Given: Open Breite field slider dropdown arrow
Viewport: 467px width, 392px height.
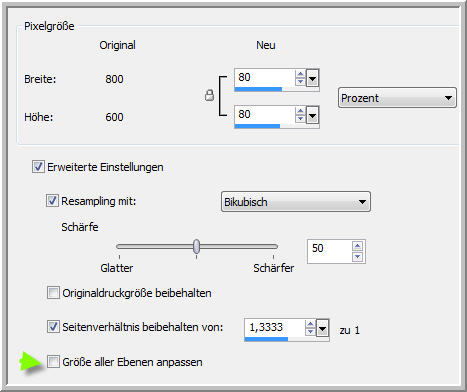Looking at the screenshot, I should 312,78.
